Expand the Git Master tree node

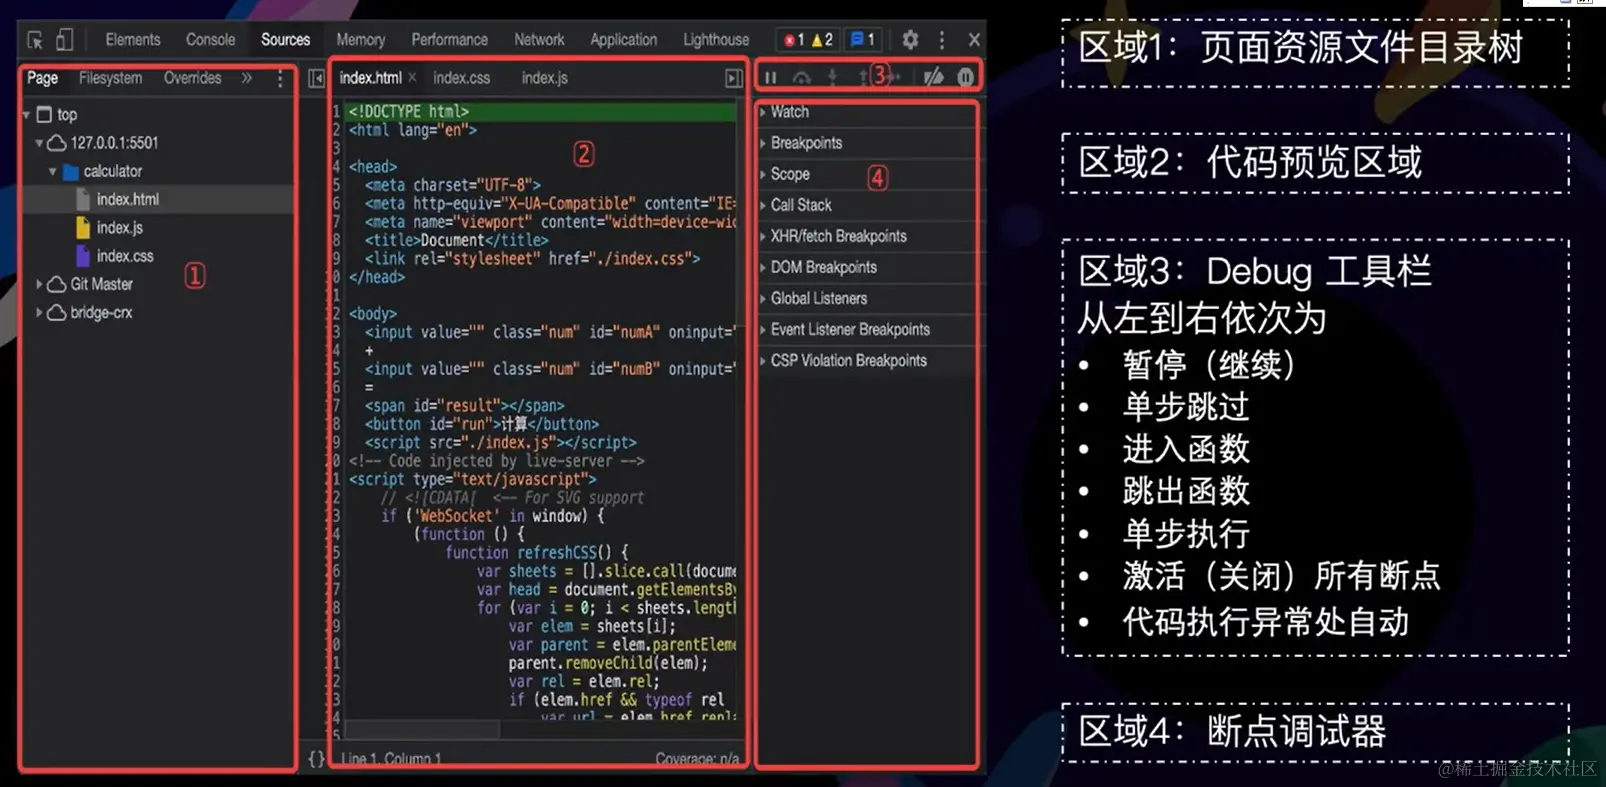[x=39, y=284]
